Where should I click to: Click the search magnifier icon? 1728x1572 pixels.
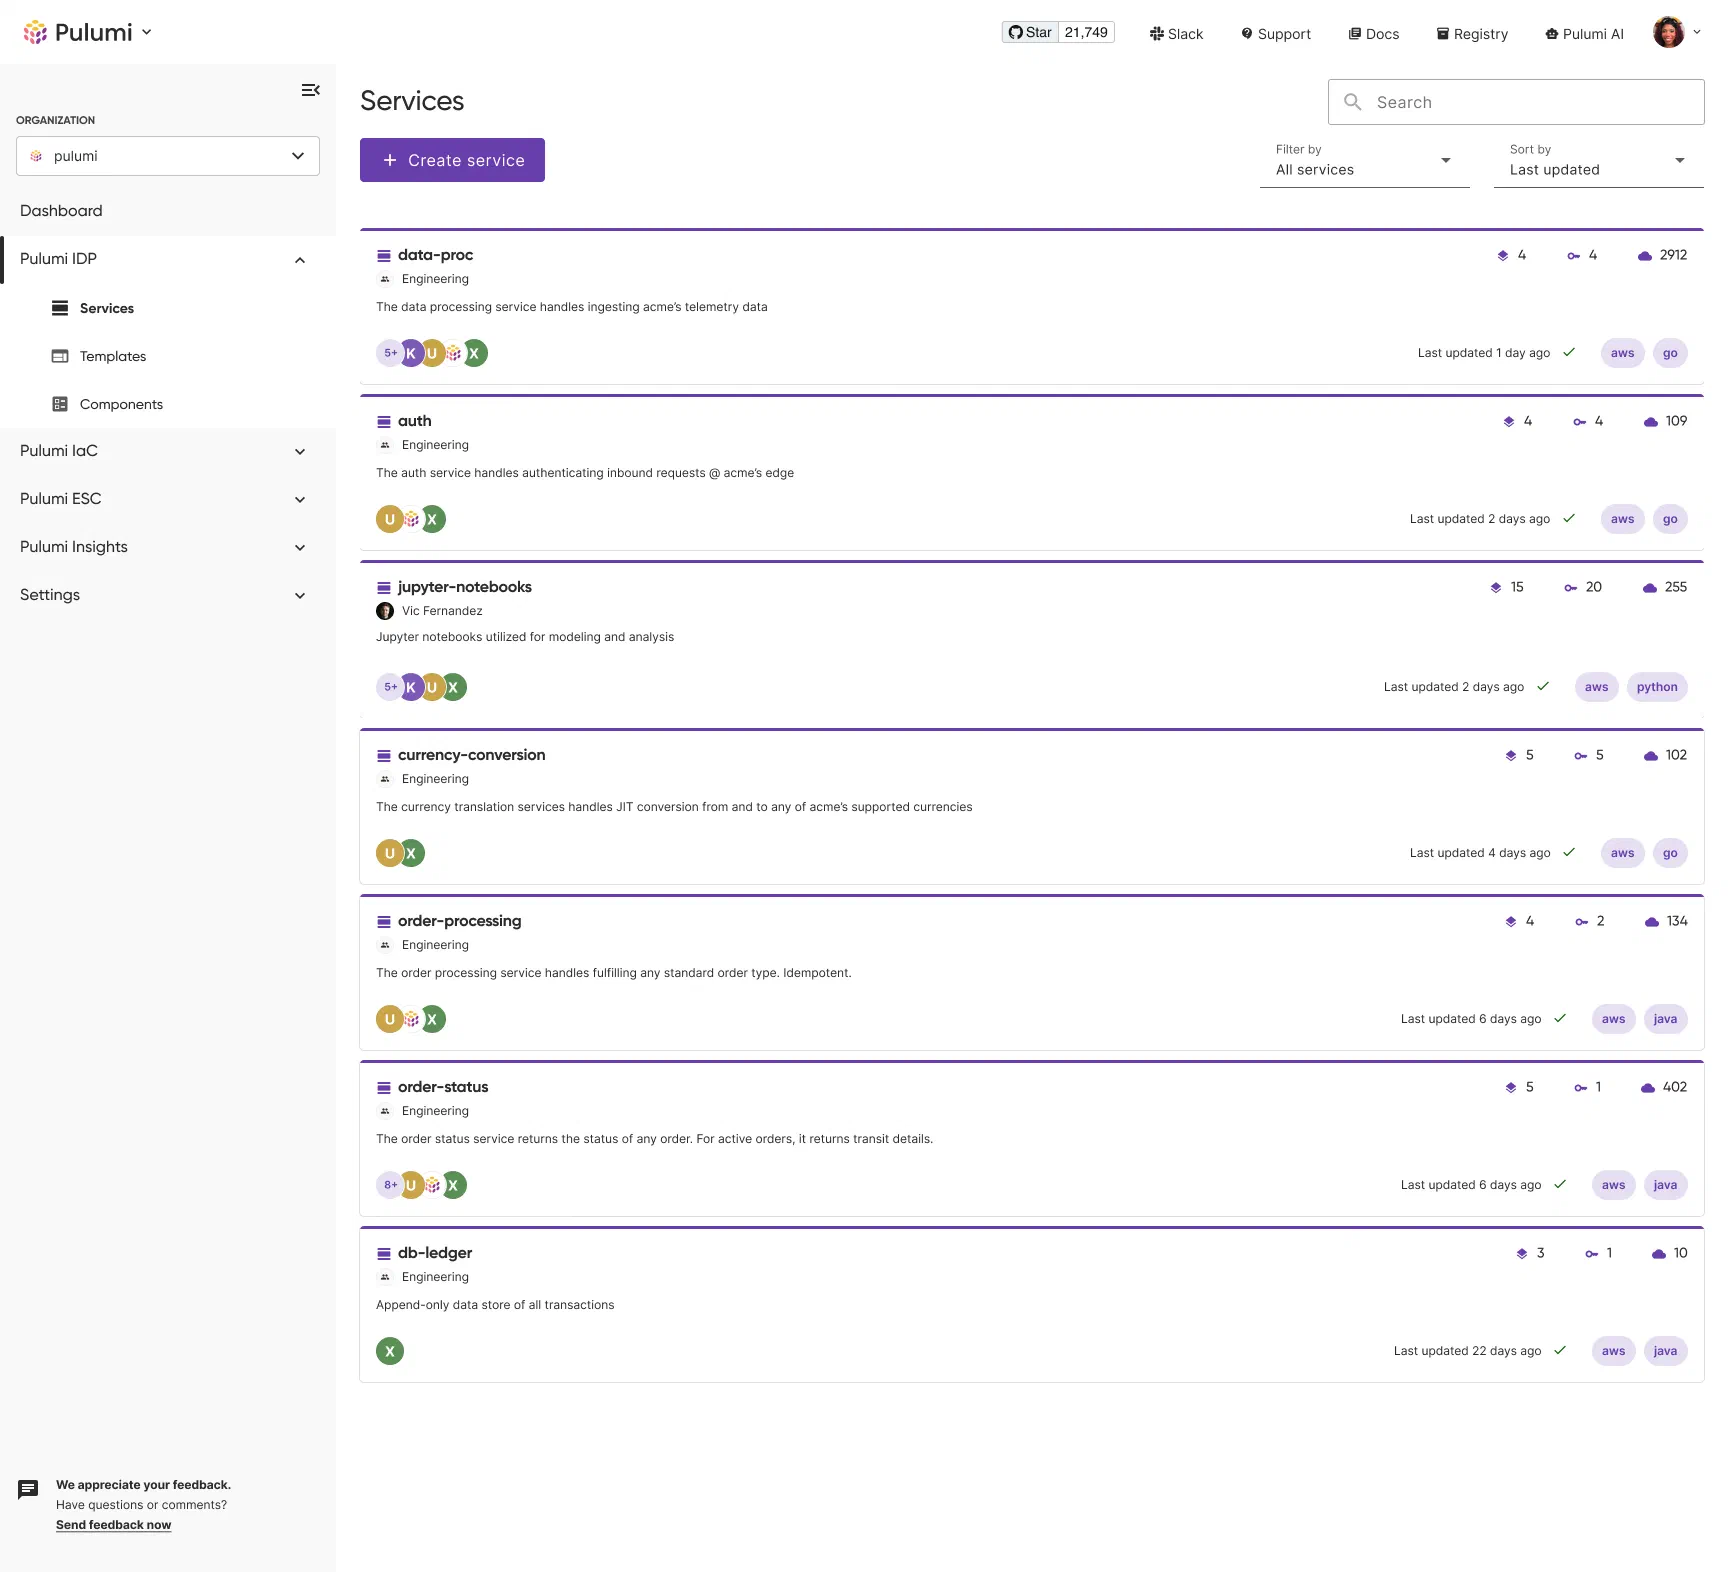coord(1352,102)
